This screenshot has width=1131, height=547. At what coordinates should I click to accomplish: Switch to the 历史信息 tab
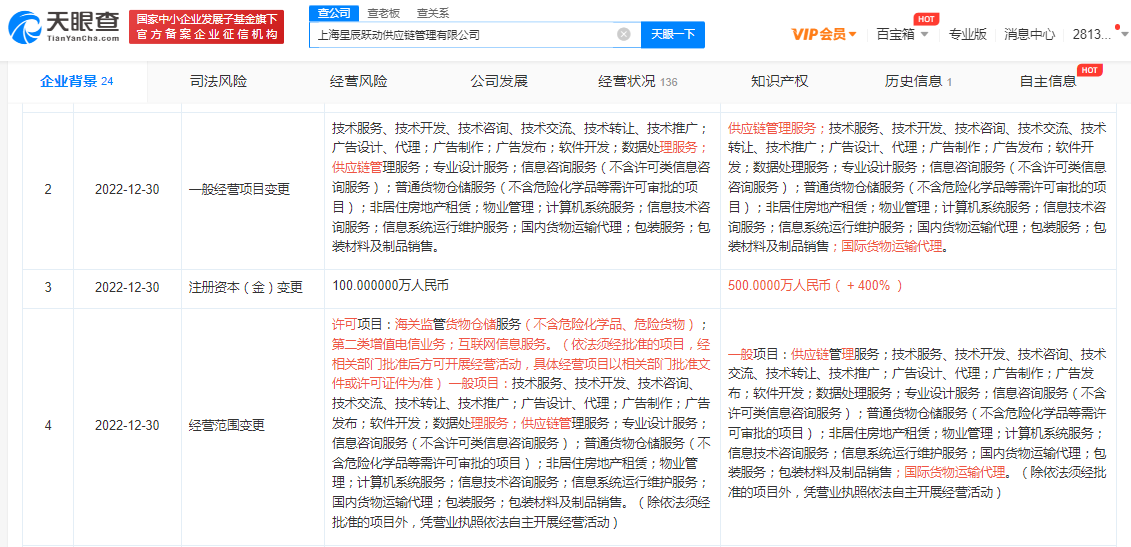(917, 81)
